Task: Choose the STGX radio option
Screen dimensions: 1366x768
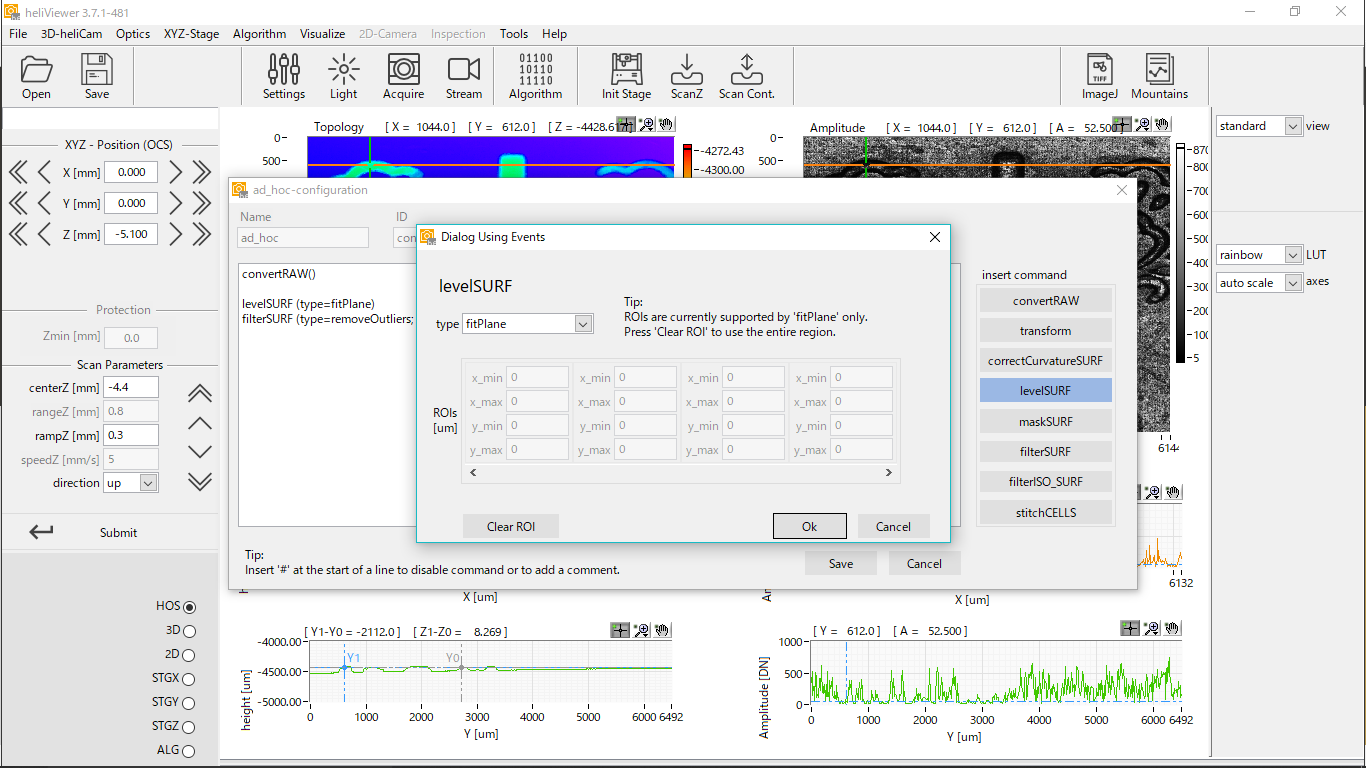Action: [x=189, y=679]
